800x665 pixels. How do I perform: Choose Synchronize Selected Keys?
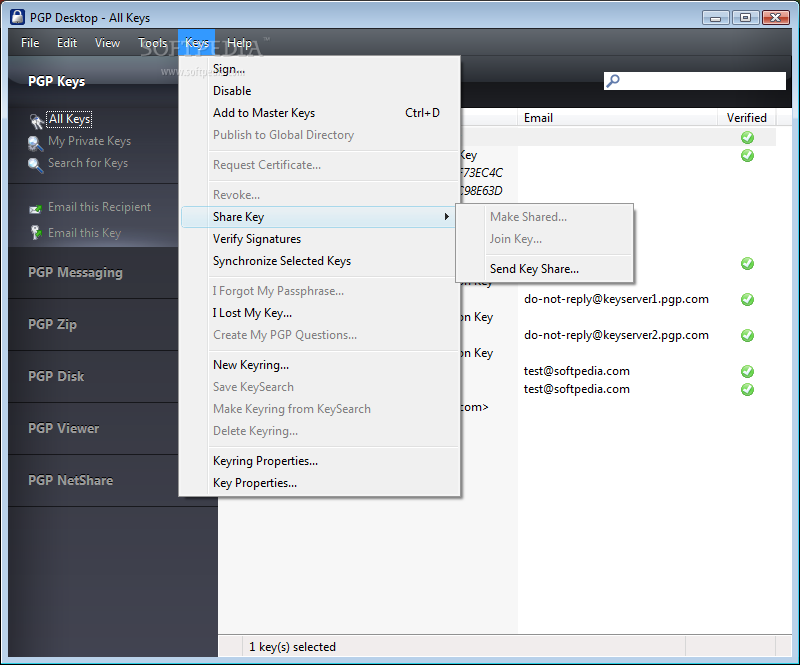coord(319,261)
